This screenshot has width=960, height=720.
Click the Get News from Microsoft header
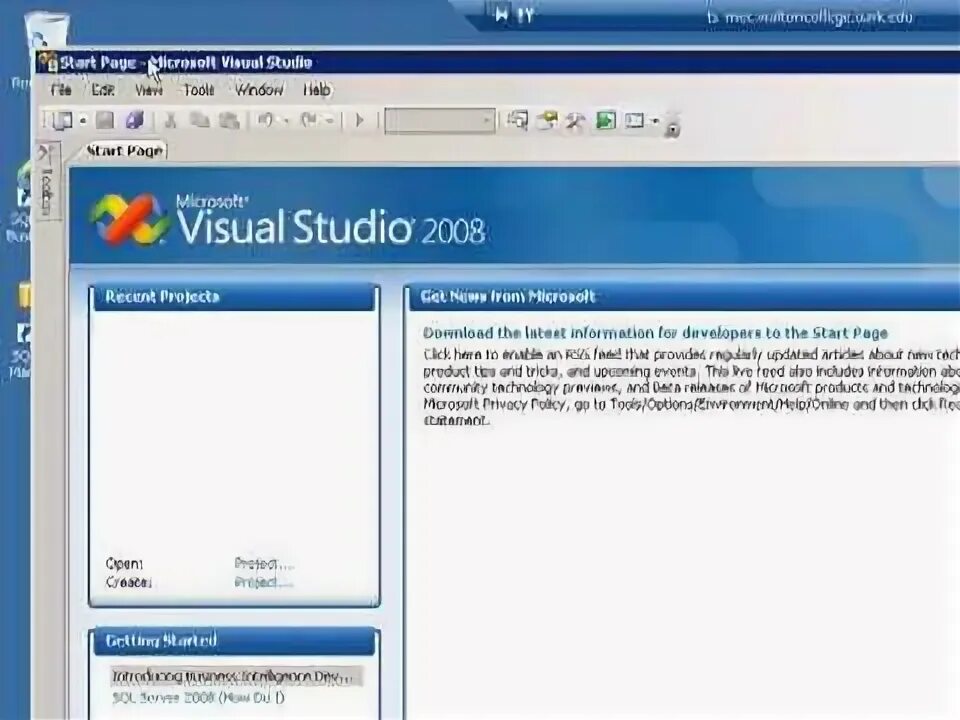tap(683, 297)
